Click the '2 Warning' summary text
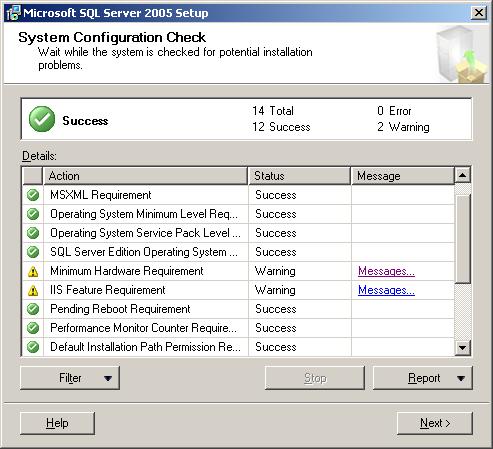Screen dimensions: 493x449 click(x=403, y=127)
